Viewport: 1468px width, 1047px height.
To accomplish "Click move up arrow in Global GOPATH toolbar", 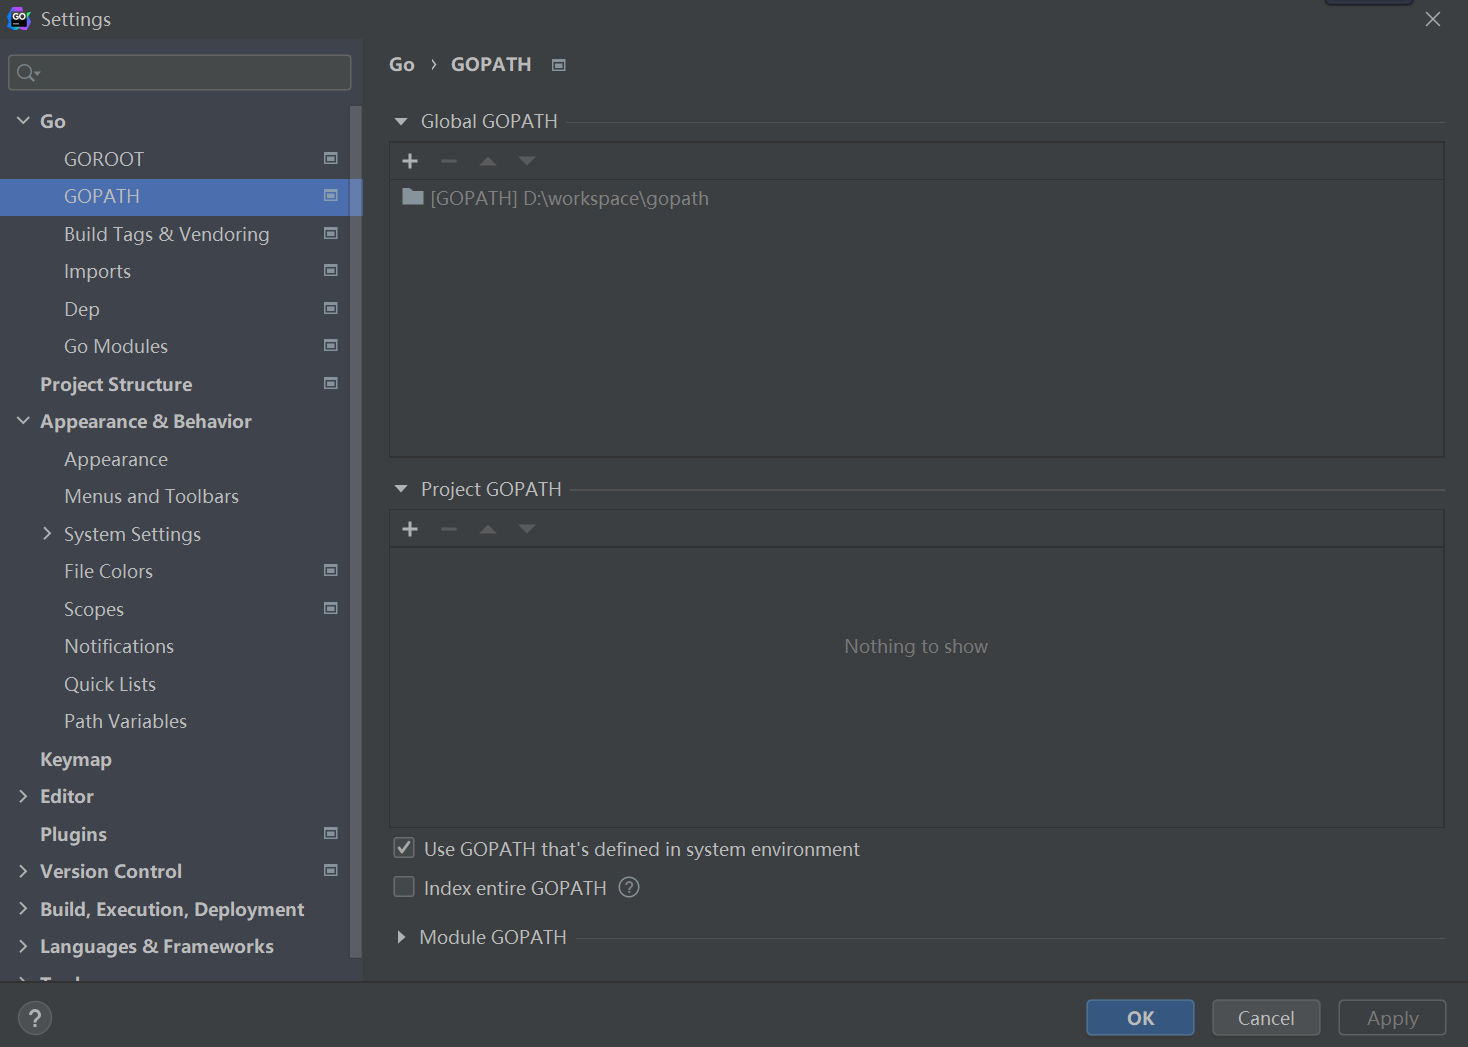I will (488, 161).
